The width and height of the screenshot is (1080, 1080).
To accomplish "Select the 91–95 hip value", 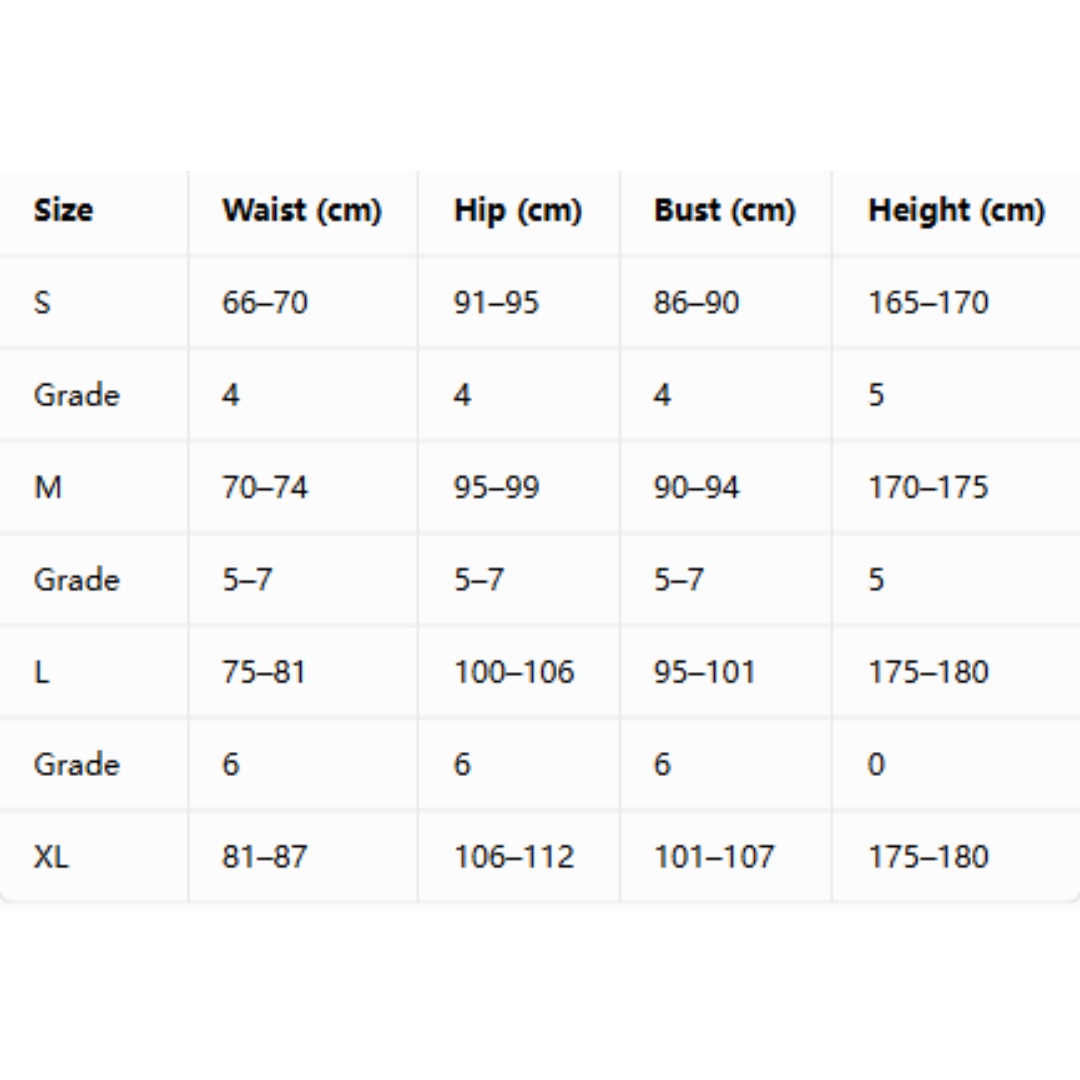I will (496, 303).
